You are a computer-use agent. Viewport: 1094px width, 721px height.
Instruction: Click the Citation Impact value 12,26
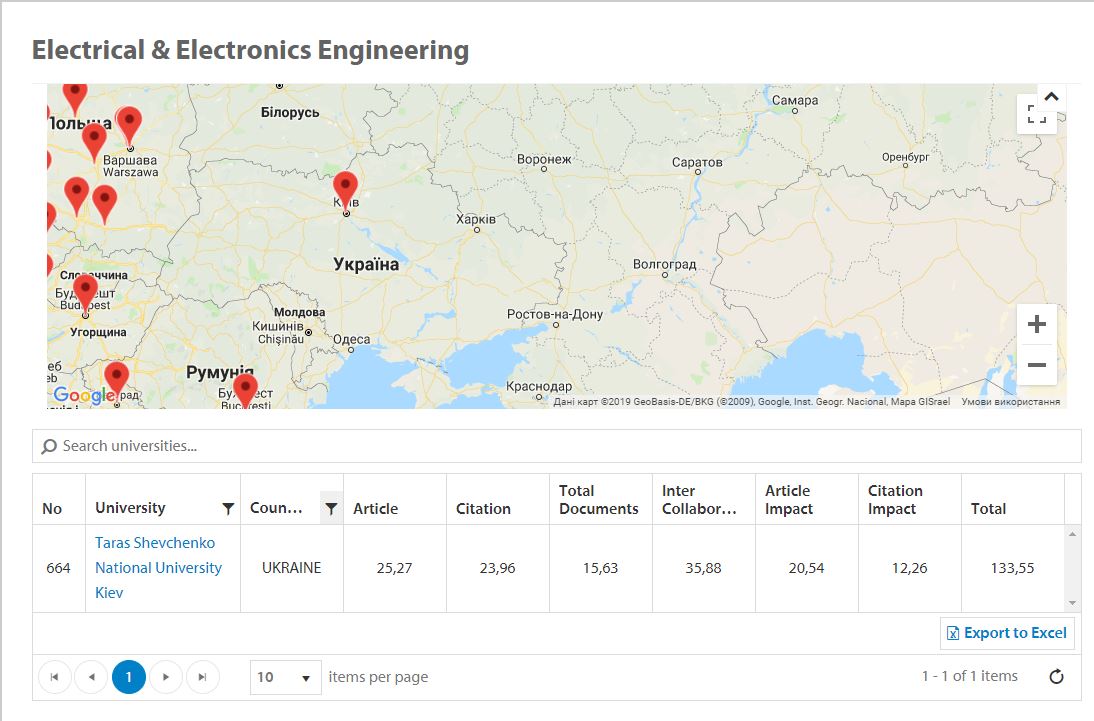point(909,568)
